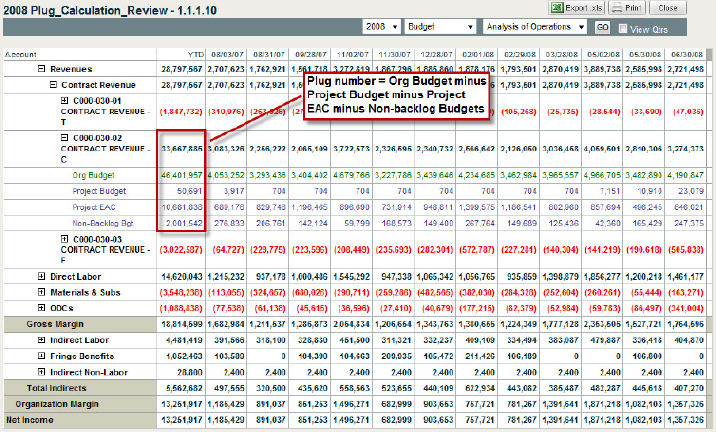Click the Export .xls Excel icon

[559, 7]
